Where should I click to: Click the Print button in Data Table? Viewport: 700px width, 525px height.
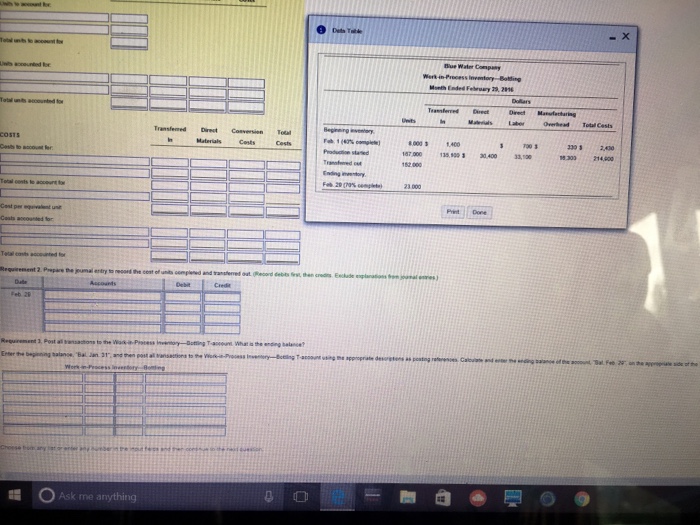pos(453,212)
